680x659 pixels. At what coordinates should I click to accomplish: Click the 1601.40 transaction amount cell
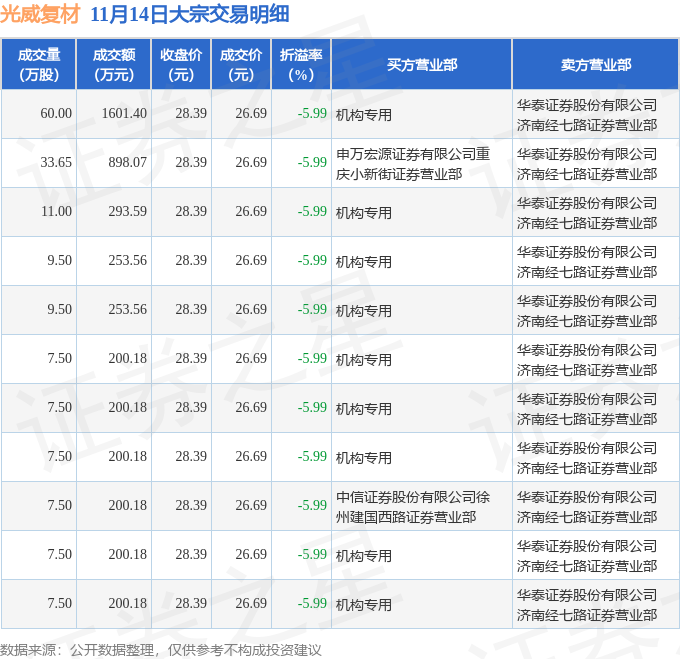(124, 114)
